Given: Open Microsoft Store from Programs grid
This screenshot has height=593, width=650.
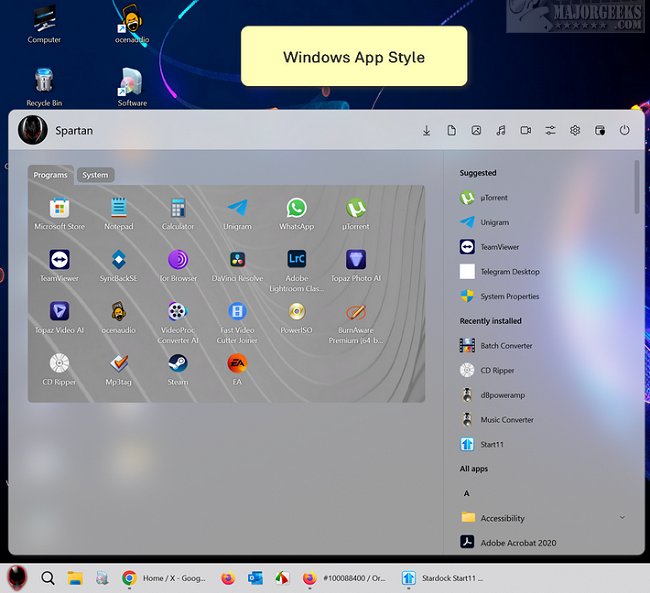Looking at the screenshot, I should 59,214.
